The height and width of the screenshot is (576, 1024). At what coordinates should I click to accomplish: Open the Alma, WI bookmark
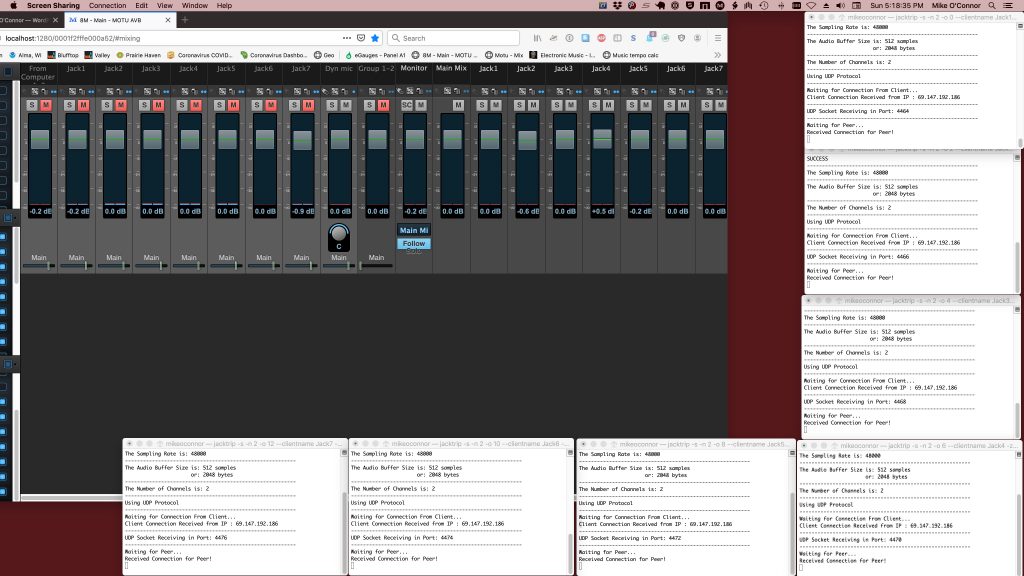click(x=25, y=56)
